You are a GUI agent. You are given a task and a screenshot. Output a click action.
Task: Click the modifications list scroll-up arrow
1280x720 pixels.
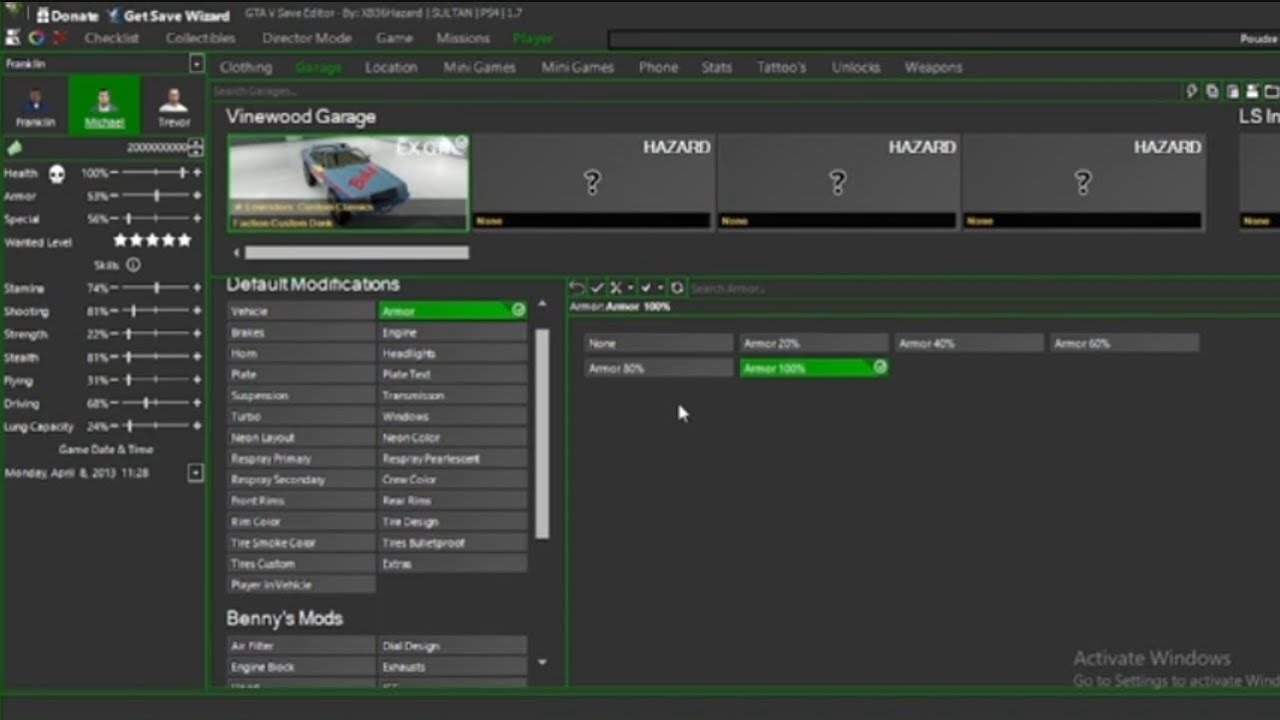coord(542,303)
